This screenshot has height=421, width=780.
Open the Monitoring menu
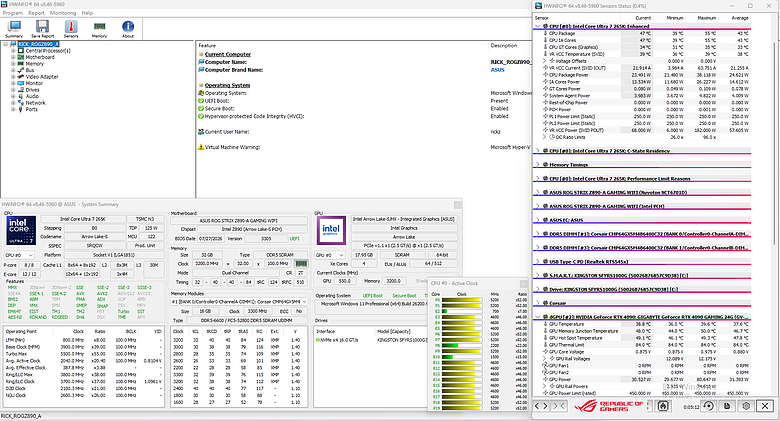click(x=63, y=13)
